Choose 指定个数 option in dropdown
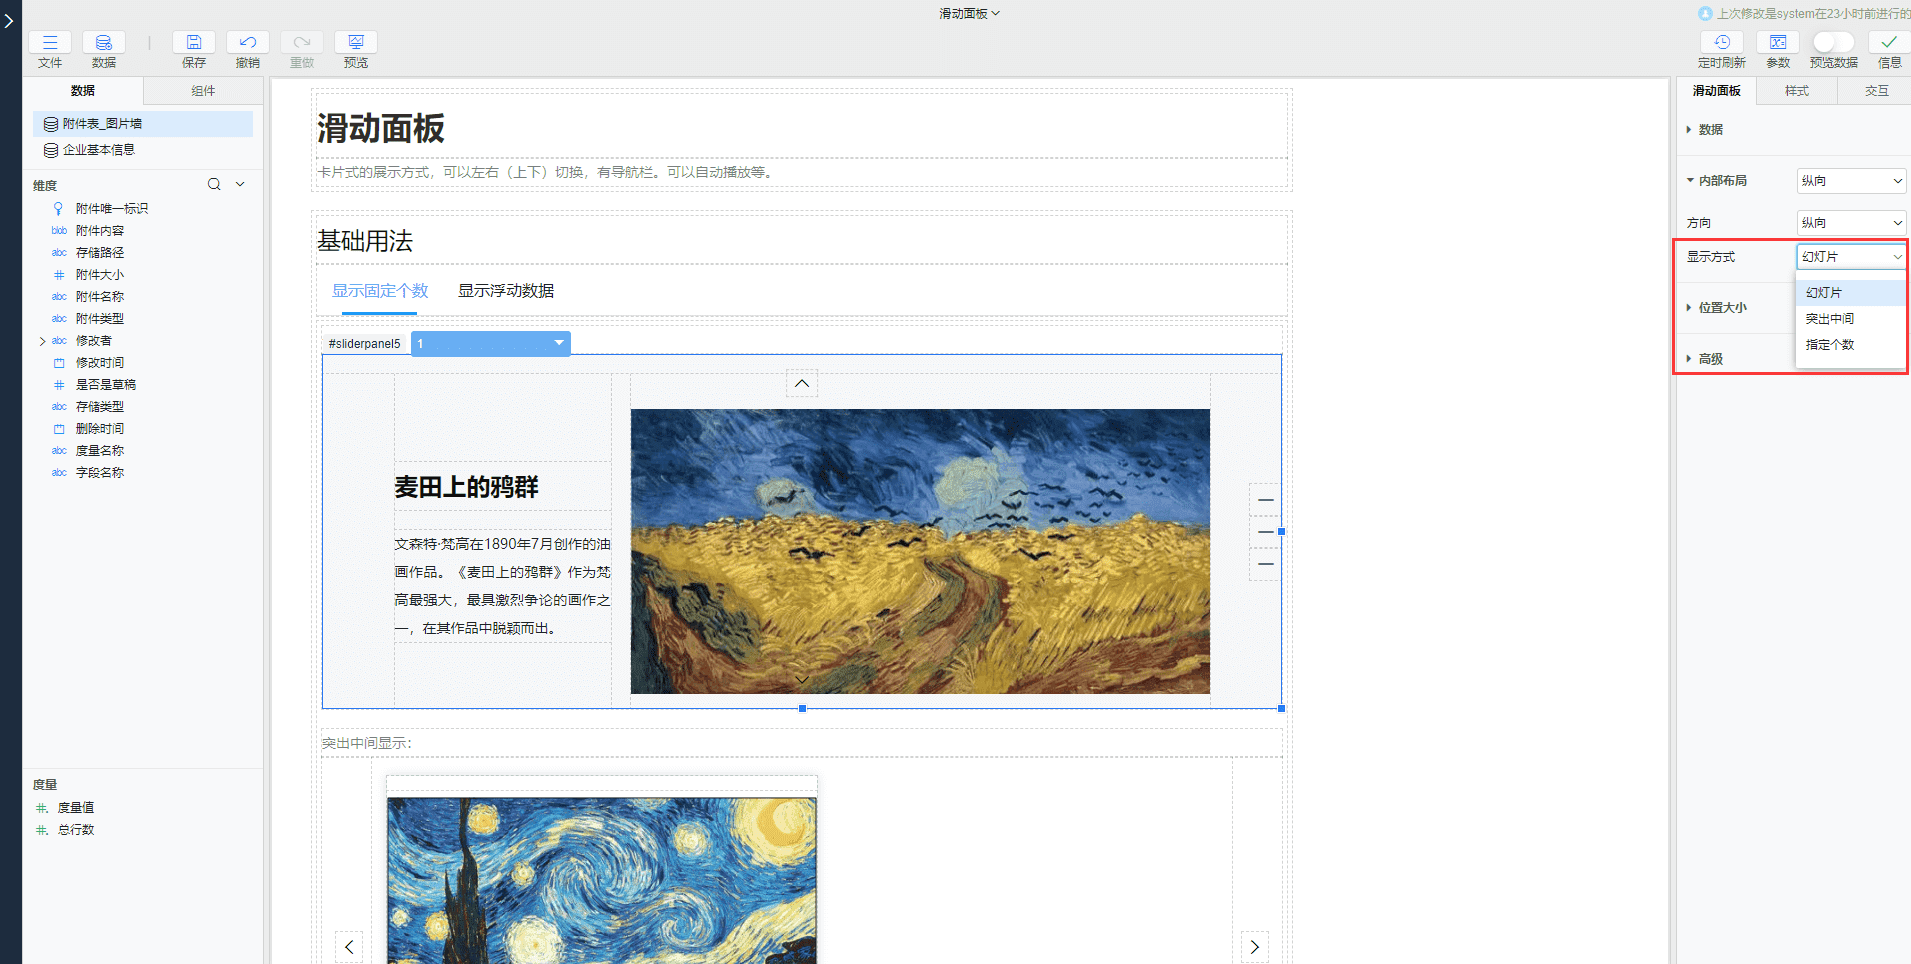This screenshot has width=1911, height=964. pyautogui.click(x=1829, y=345)
